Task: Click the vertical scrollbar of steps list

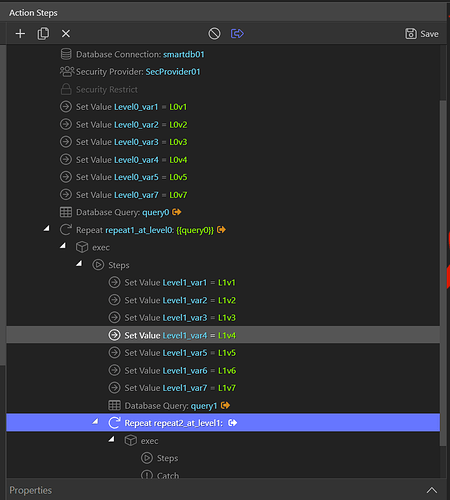Action: (x=443, y=273)
